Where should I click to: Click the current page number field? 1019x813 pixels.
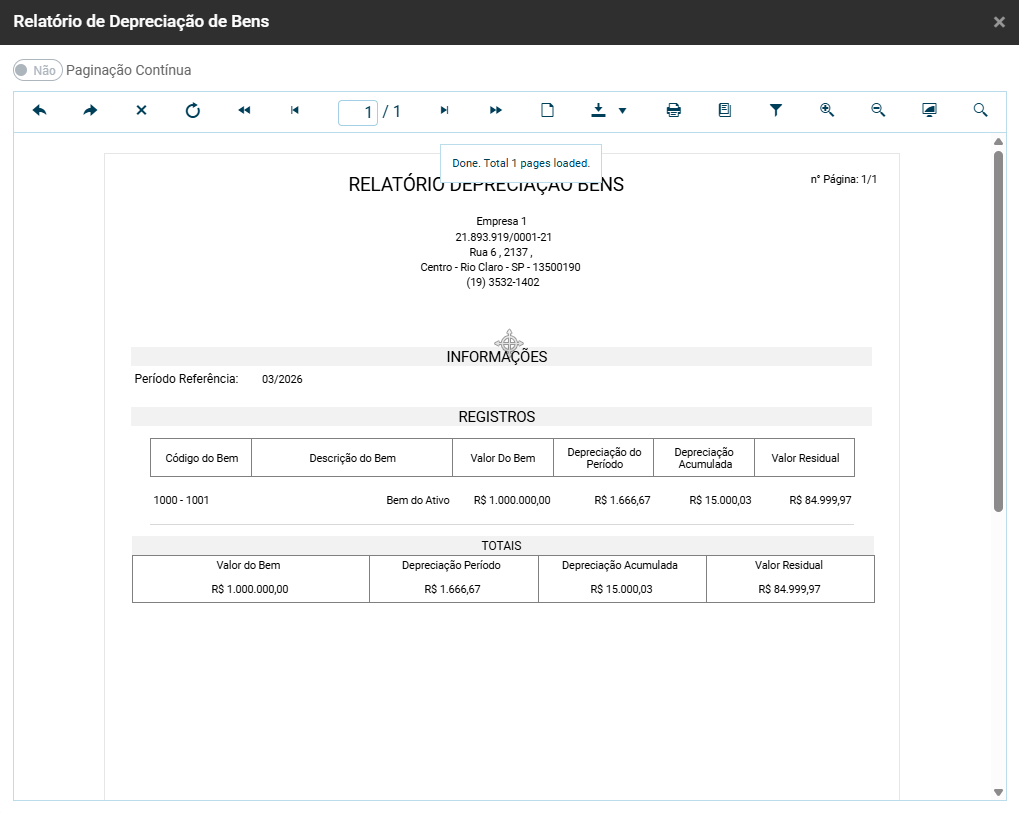358,112
